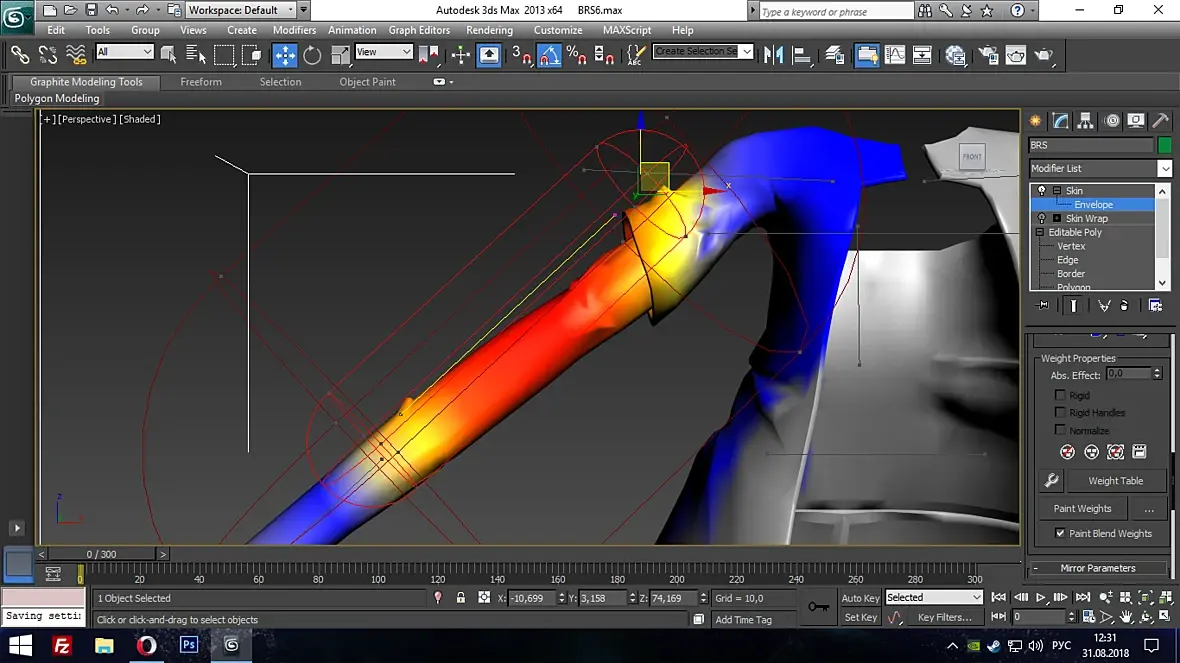Click the time slider 0 / 300 handle
The image size is (1180, 663).
[102, 554]
